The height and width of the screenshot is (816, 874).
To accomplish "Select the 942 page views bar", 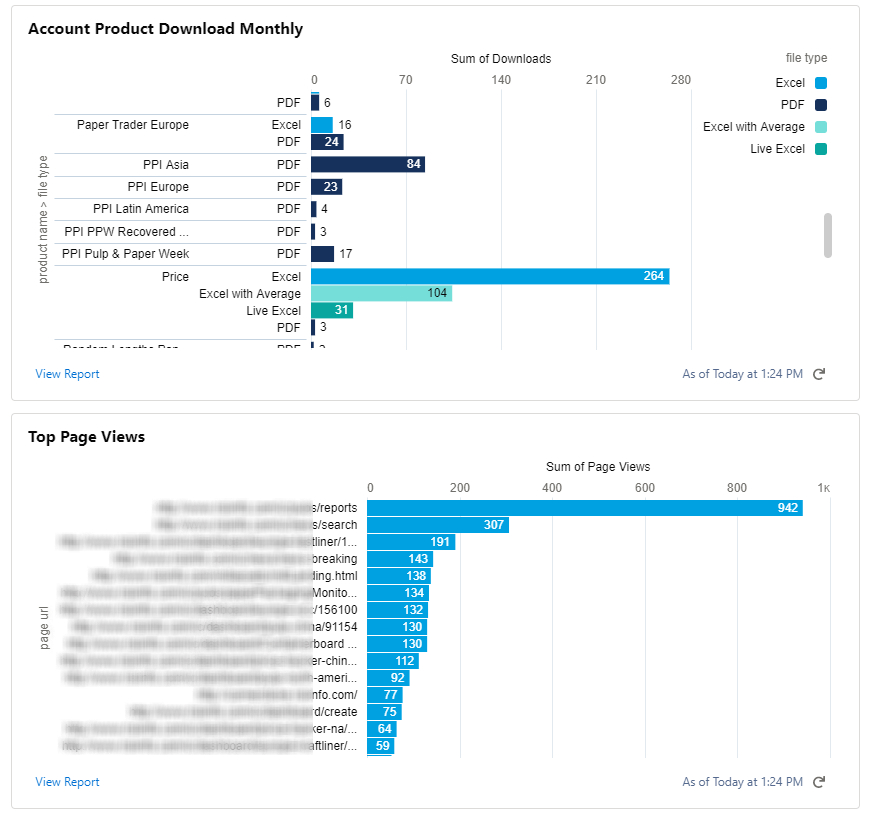I will (x=580, y=508).
